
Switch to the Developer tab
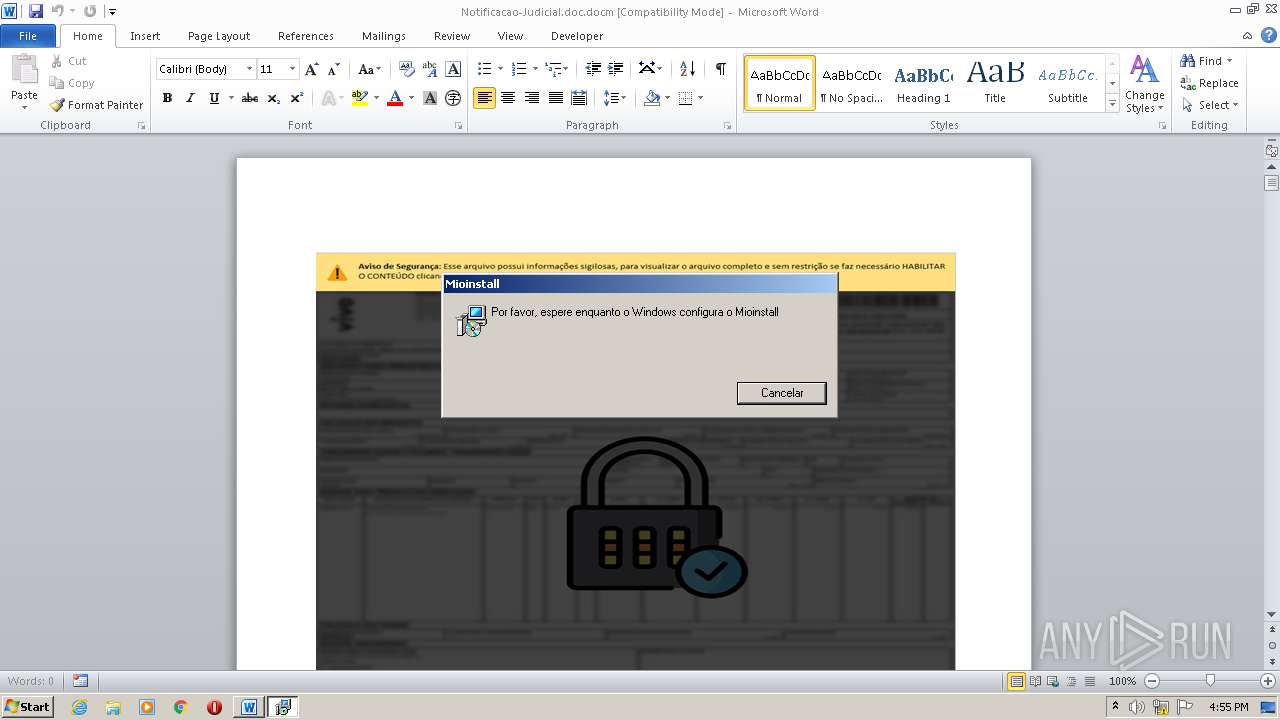[x=577, y=36]
